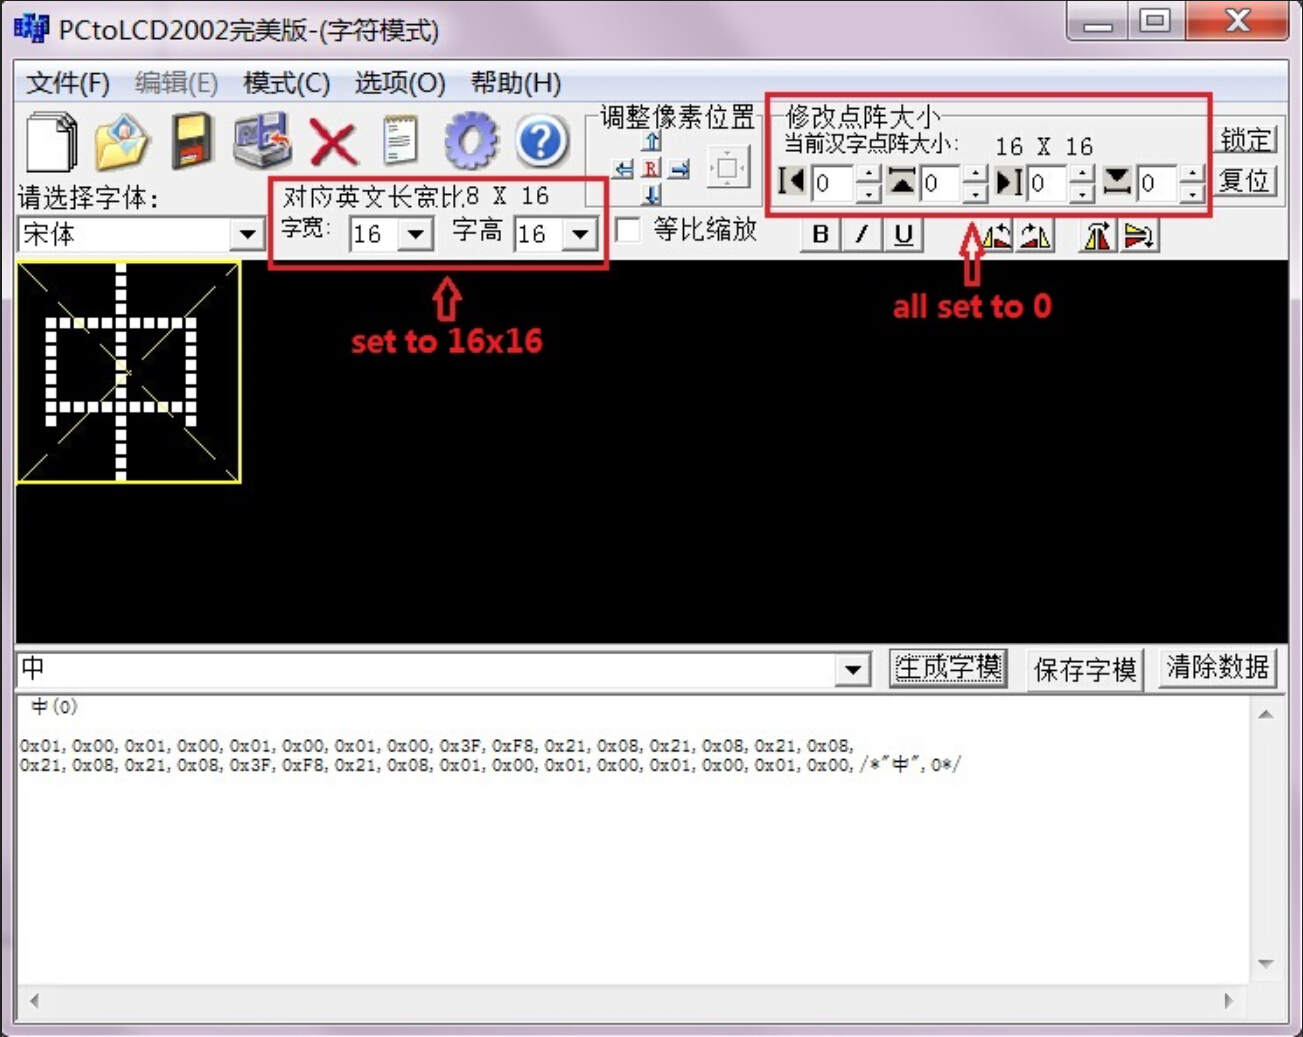This screenshot has width=1303, height=1037.
Task: Open the 字高 height dropdown
Action: pos(579,235)
